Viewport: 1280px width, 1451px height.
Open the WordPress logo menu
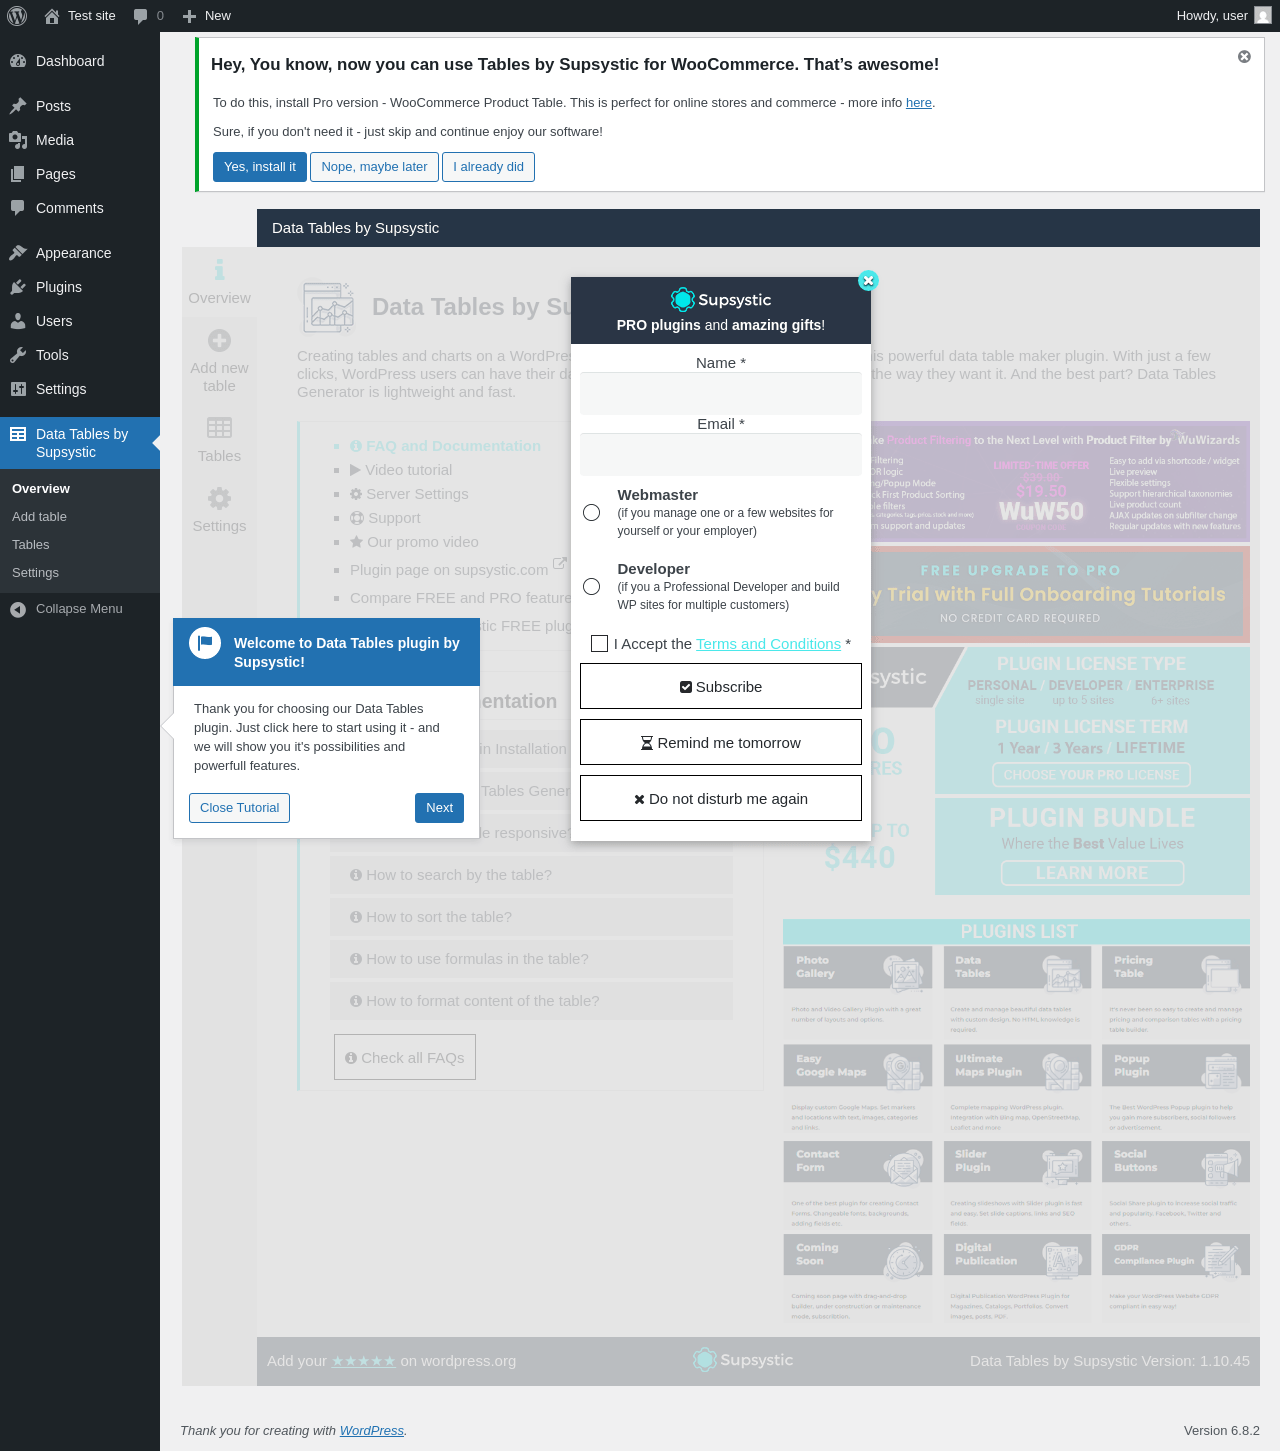17,16
